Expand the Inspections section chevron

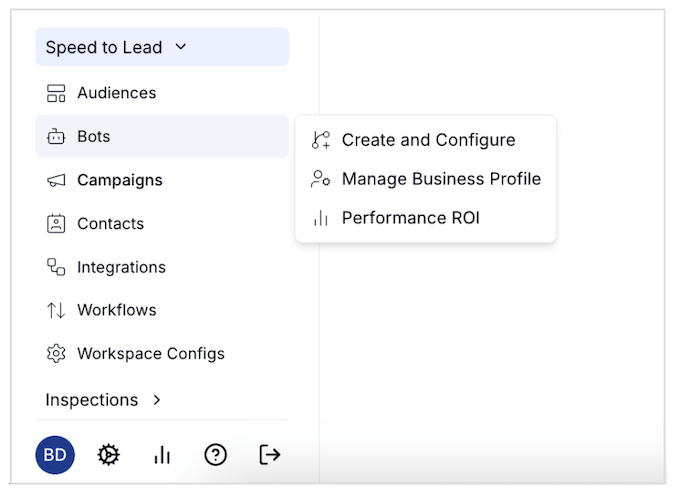pyautogui.click(x=156, y=400)
